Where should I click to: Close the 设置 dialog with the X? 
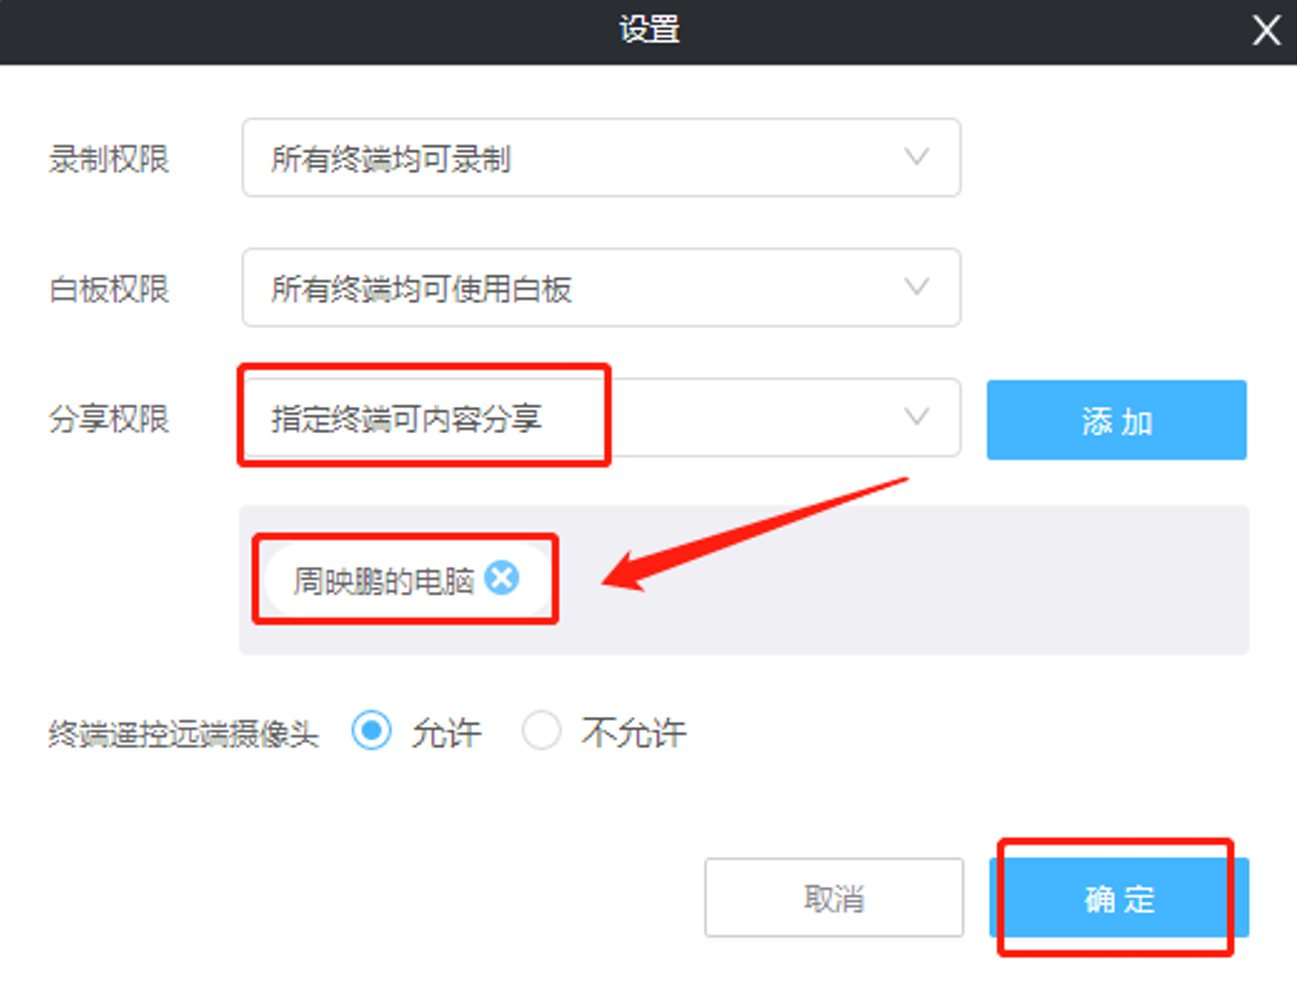[1267, 30]
